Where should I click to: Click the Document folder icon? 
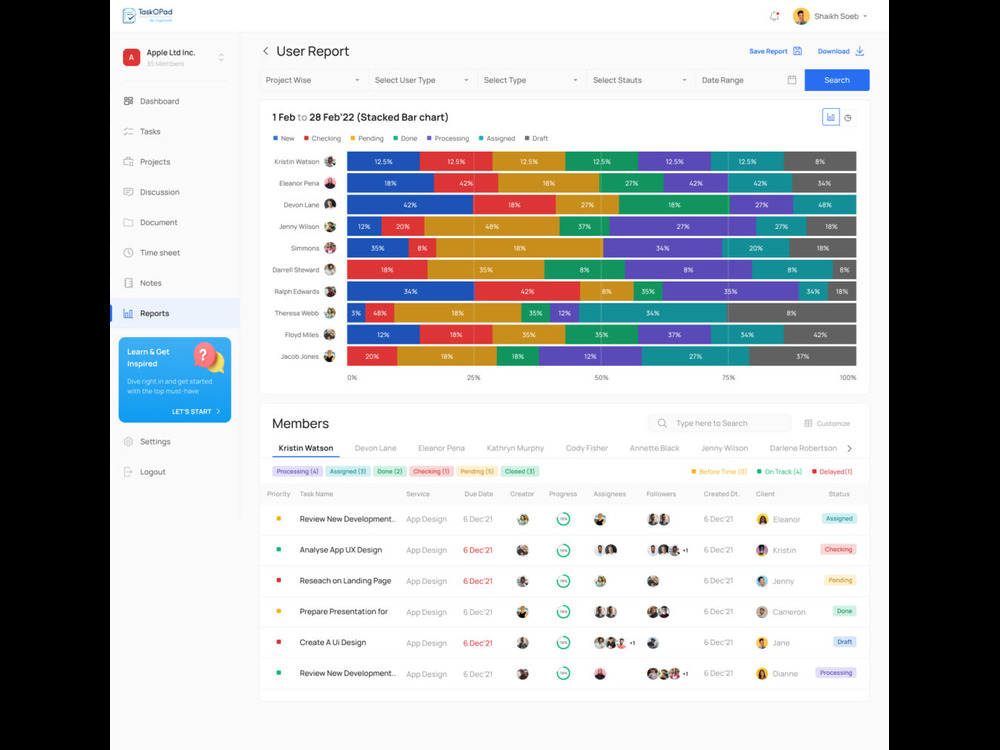pos(128,222)
